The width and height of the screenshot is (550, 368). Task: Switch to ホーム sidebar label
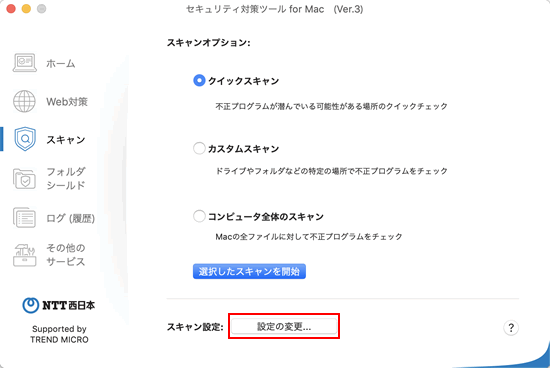(x=61, y=63)
